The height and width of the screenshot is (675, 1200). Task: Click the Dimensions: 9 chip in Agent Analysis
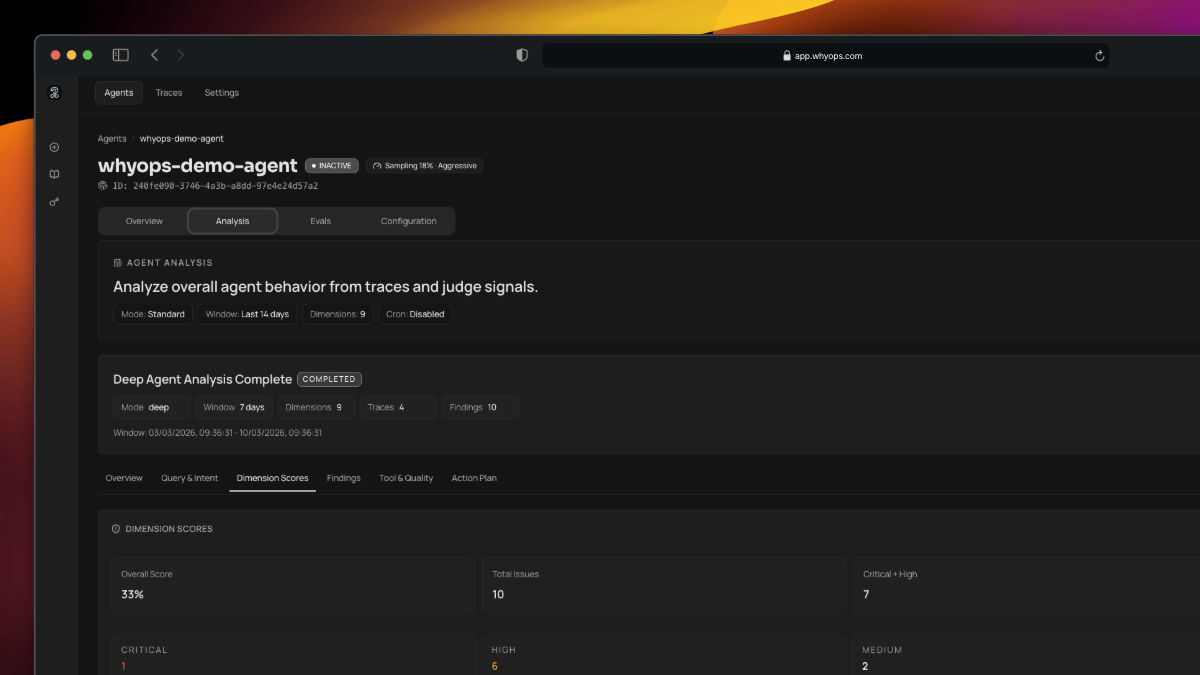point(337,314)
